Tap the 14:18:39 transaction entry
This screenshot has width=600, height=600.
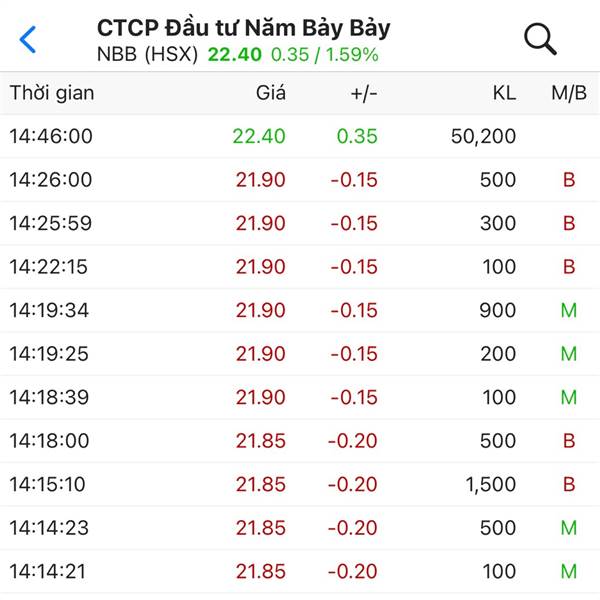click(x=300, y=397)
